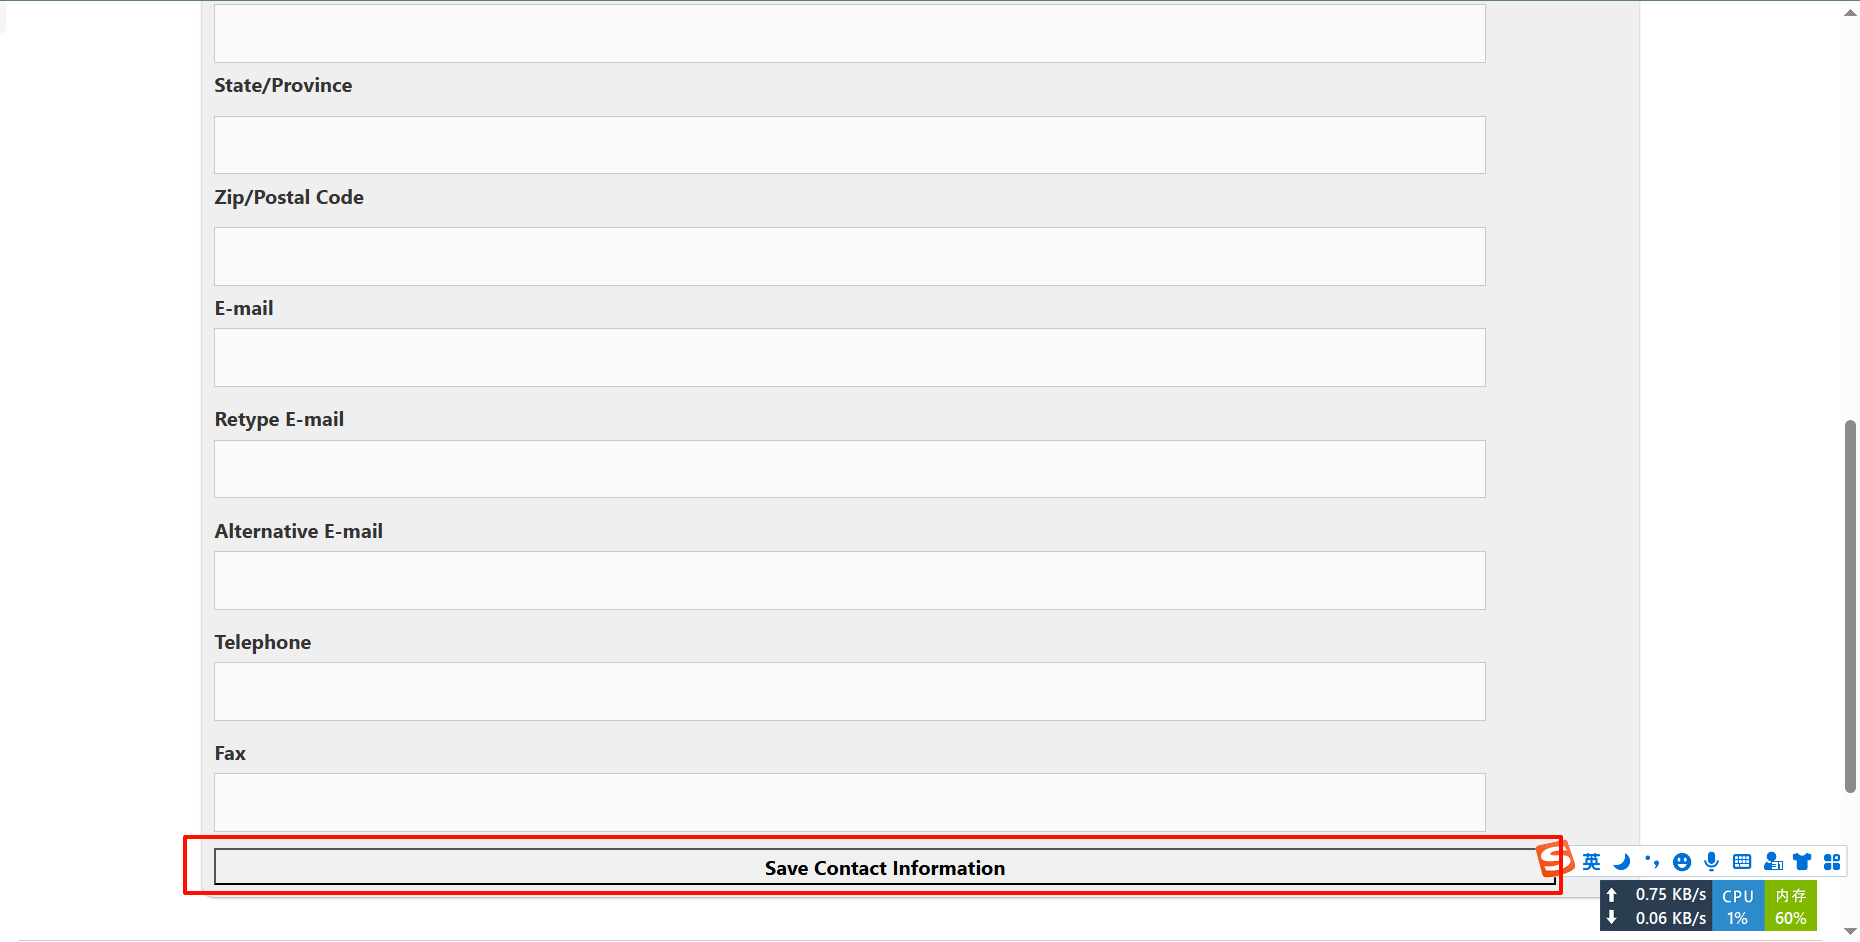Click the 0.06 KB/s download speed
The image size is (1860, 942).
pos(1671,918)
